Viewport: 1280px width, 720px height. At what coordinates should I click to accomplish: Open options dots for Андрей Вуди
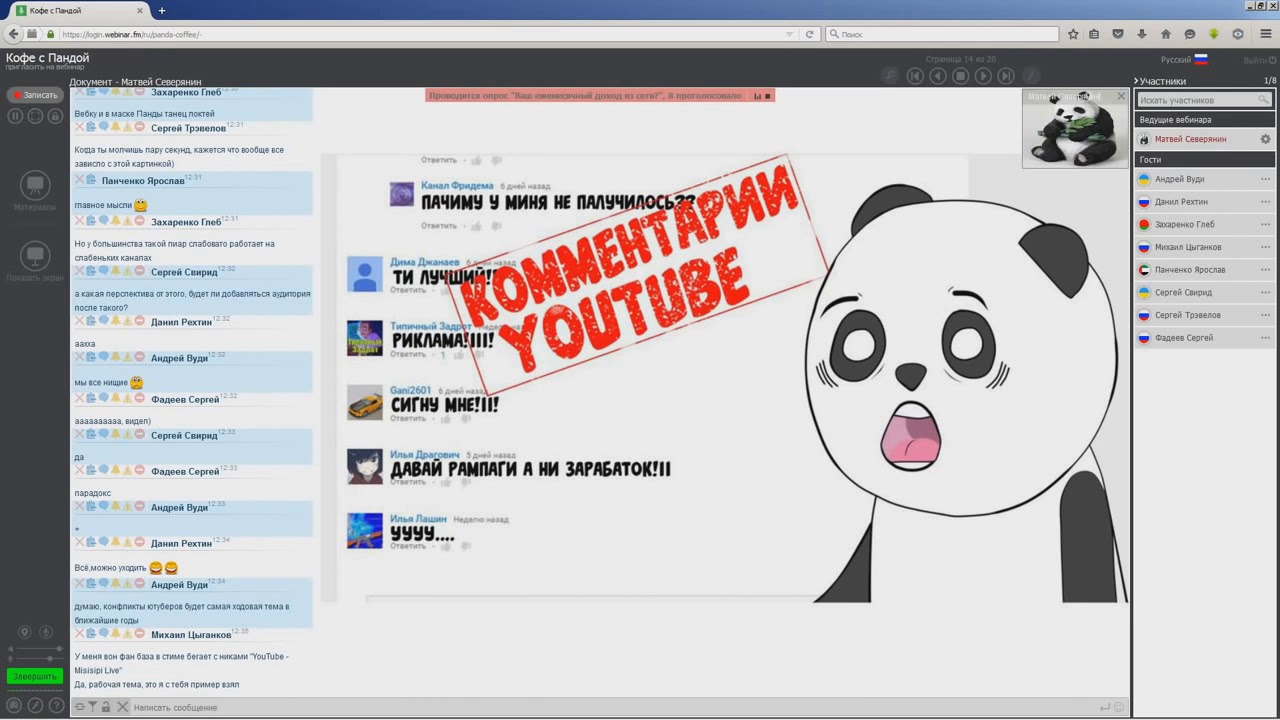[x=1265, y=179]
